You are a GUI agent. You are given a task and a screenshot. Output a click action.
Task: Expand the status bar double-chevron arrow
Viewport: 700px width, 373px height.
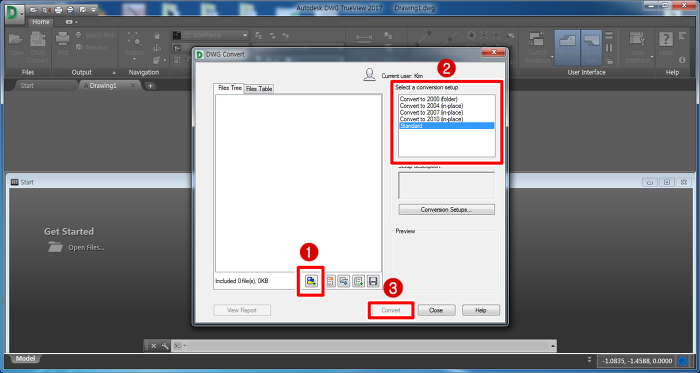coord(589,359)
